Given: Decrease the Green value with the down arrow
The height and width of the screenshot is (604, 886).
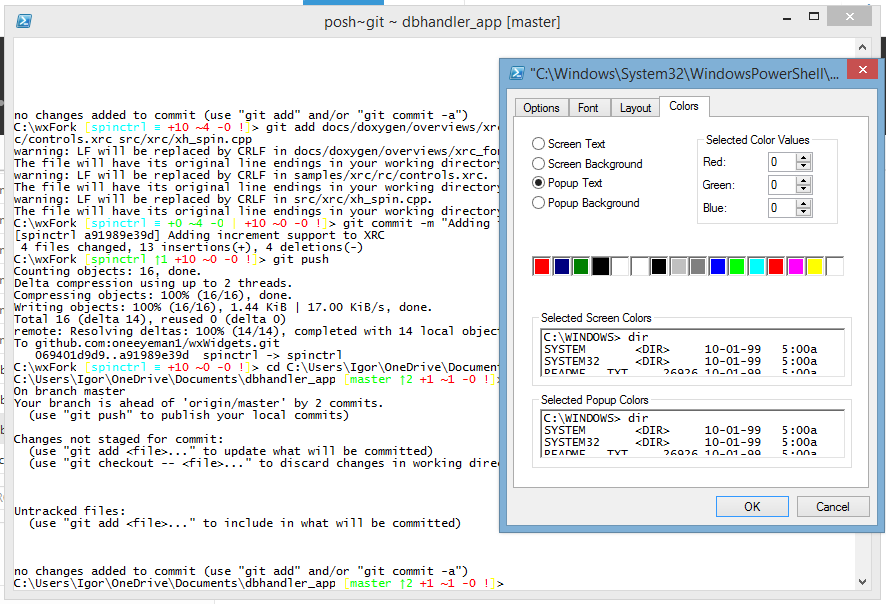Looking at the screenshot, I should point(804,189).
